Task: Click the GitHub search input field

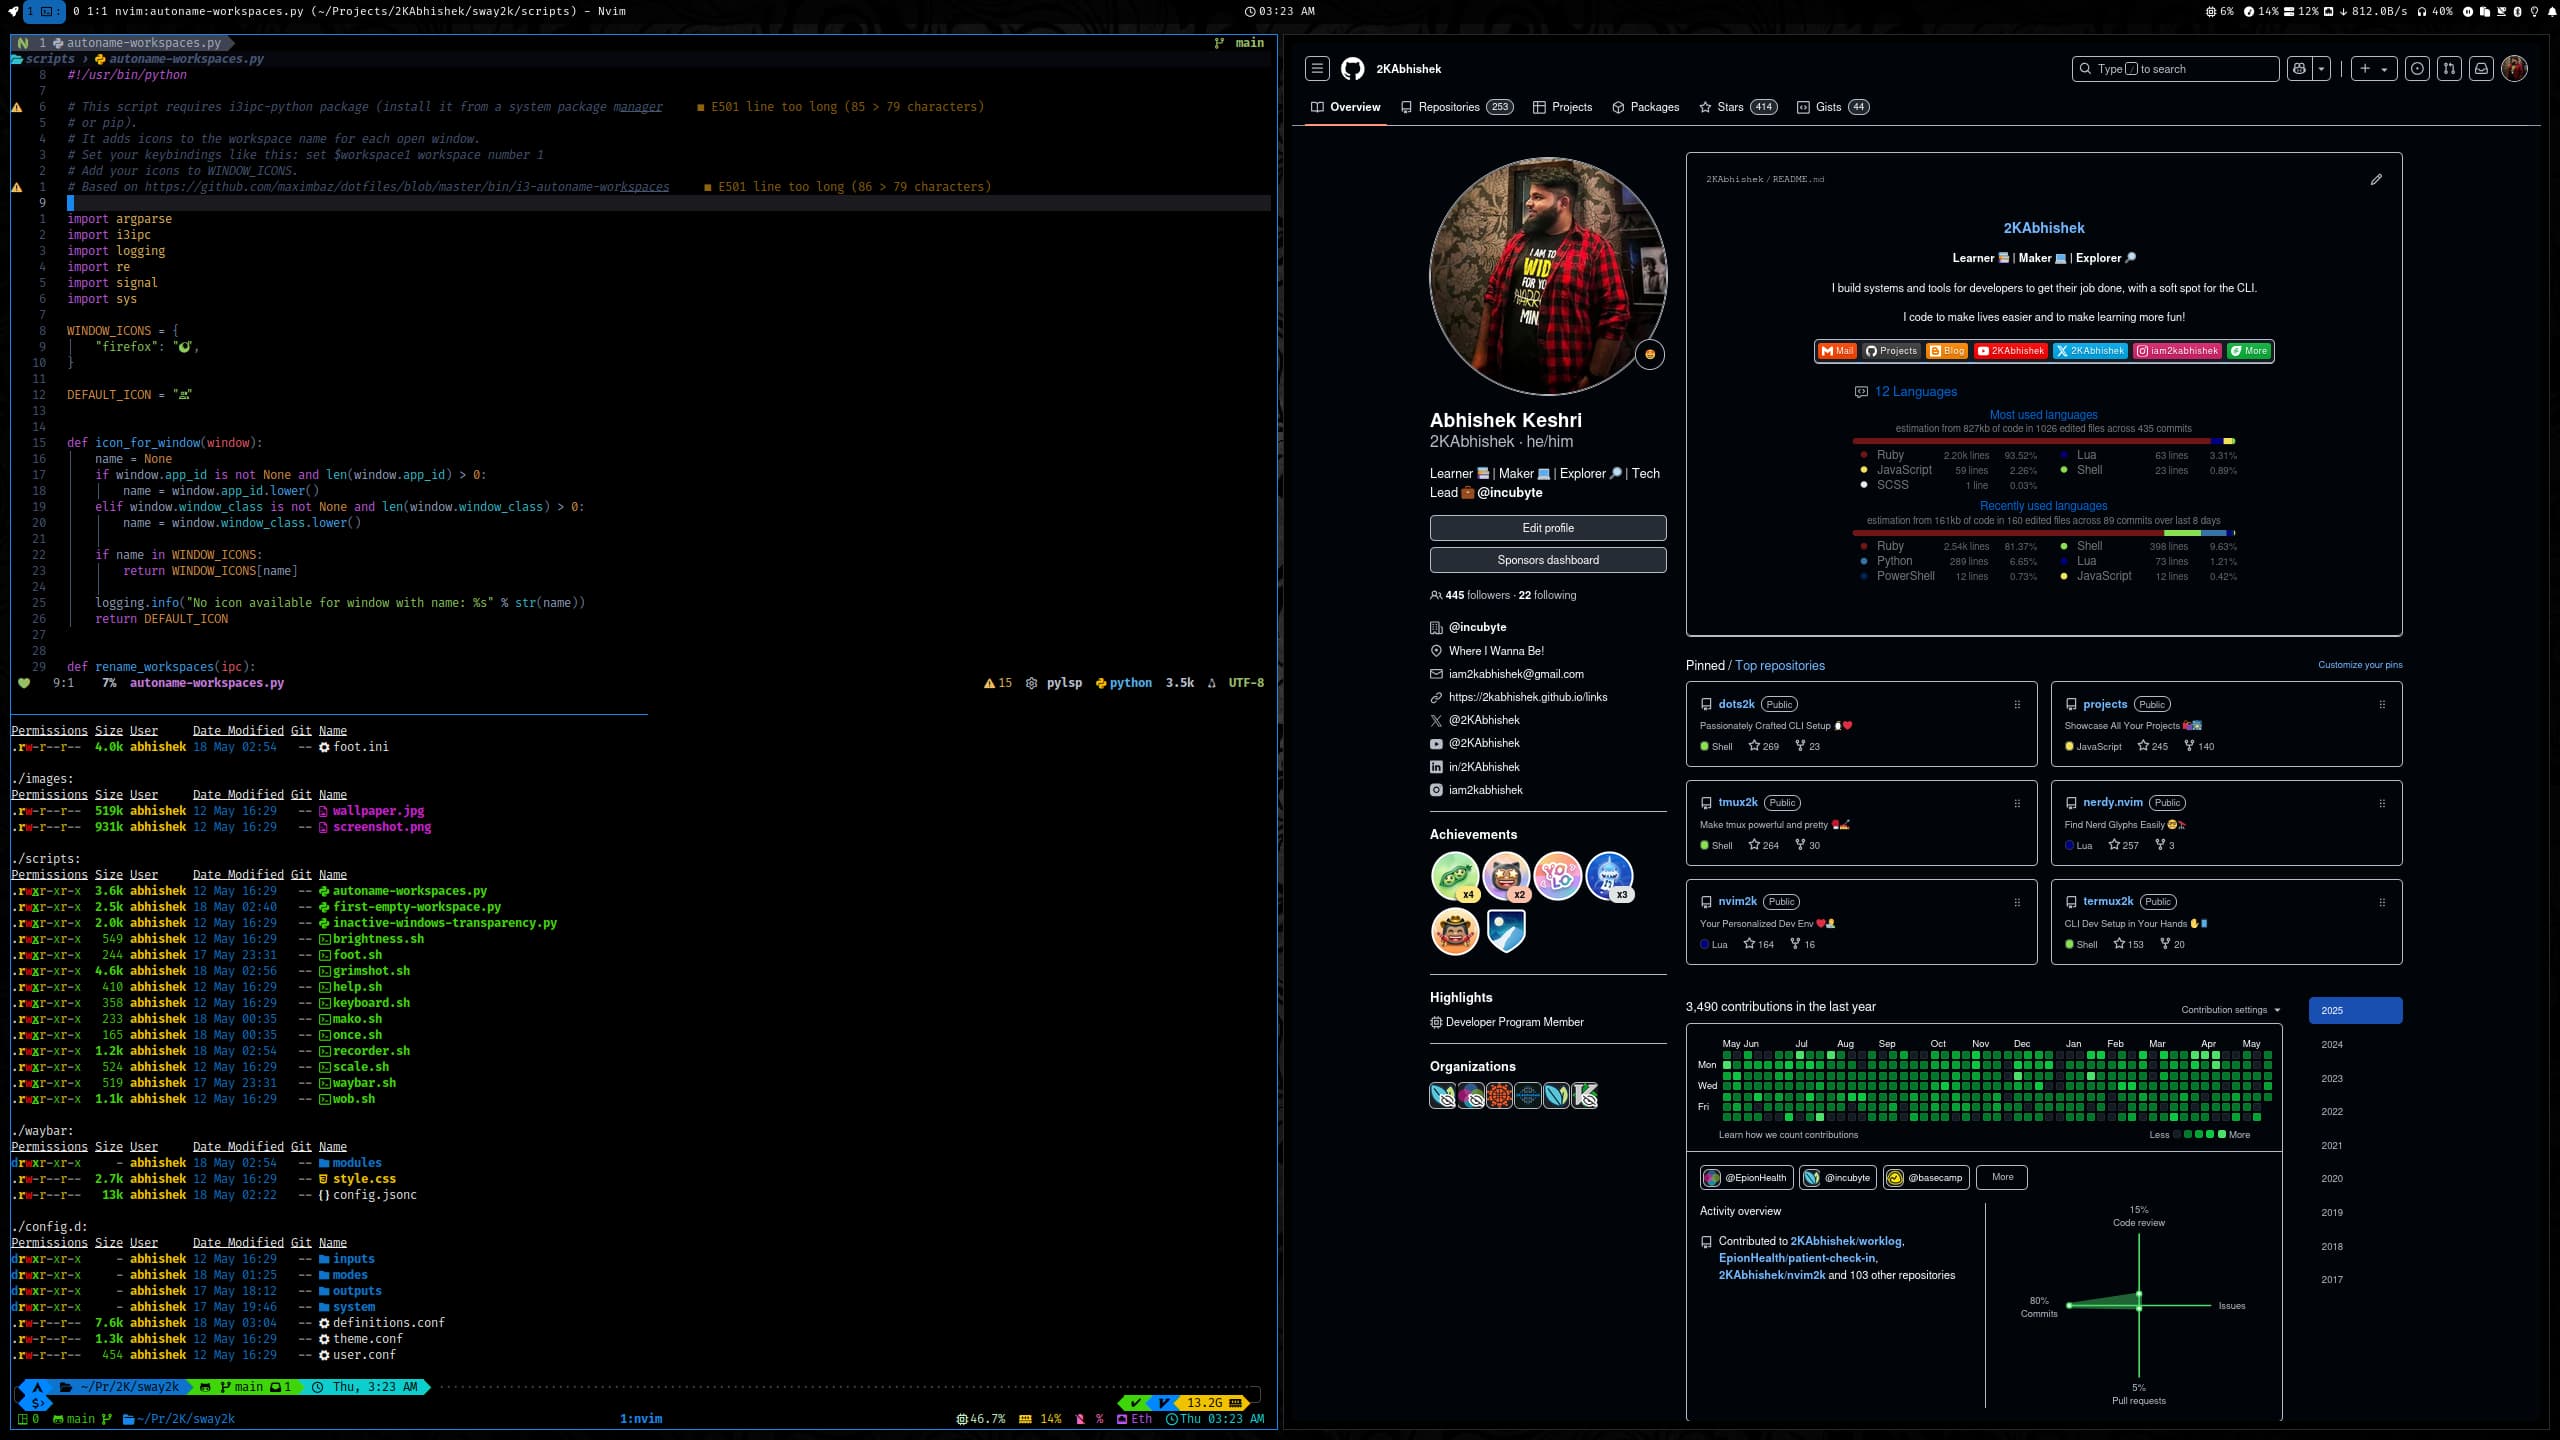Action: pyautogui.click(x=2175, y=69)
